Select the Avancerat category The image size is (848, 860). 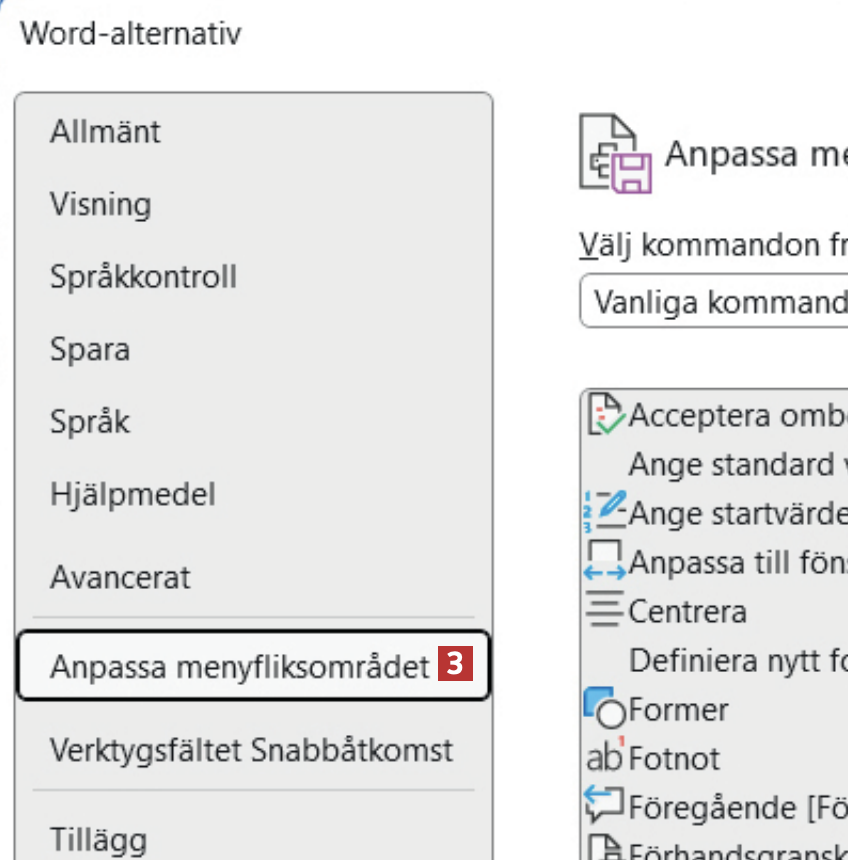[x=120, y=577]
